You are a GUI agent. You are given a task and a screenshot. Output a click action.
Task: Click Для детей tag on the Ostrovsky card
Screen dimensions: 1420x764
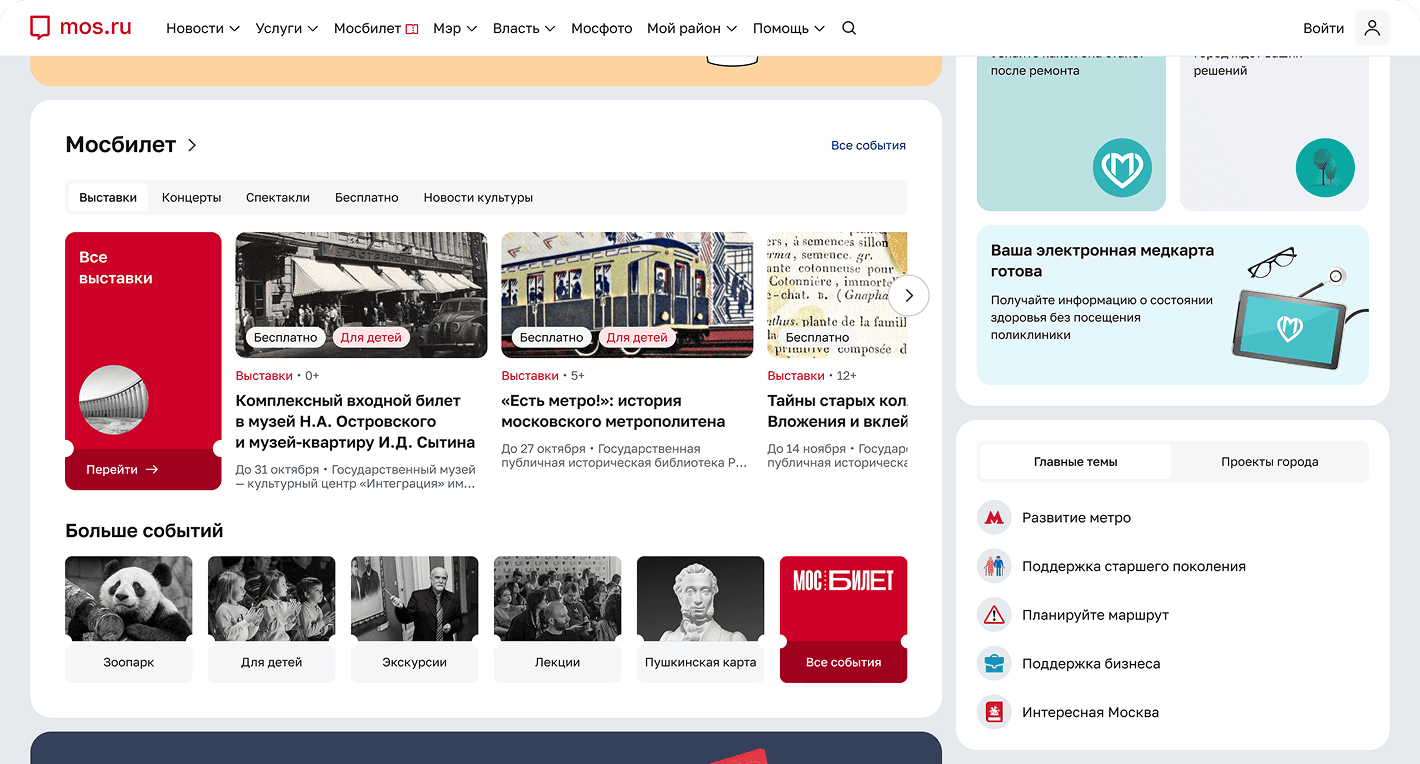[x=371, y=338]
